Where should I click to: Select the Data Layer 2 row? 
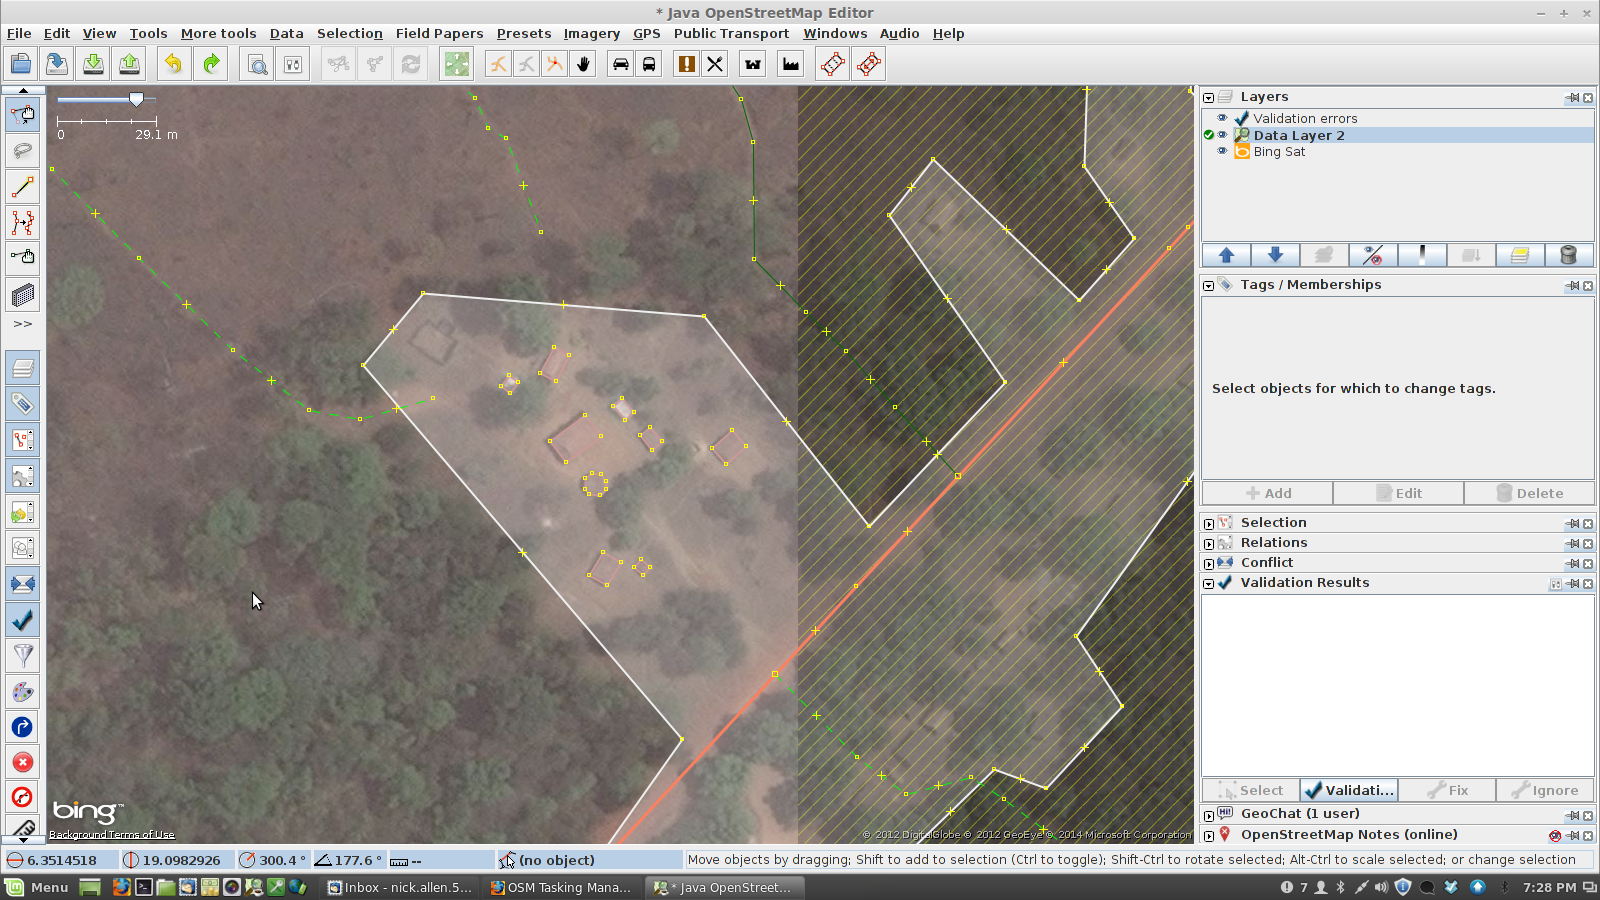tap(1398, 135)
